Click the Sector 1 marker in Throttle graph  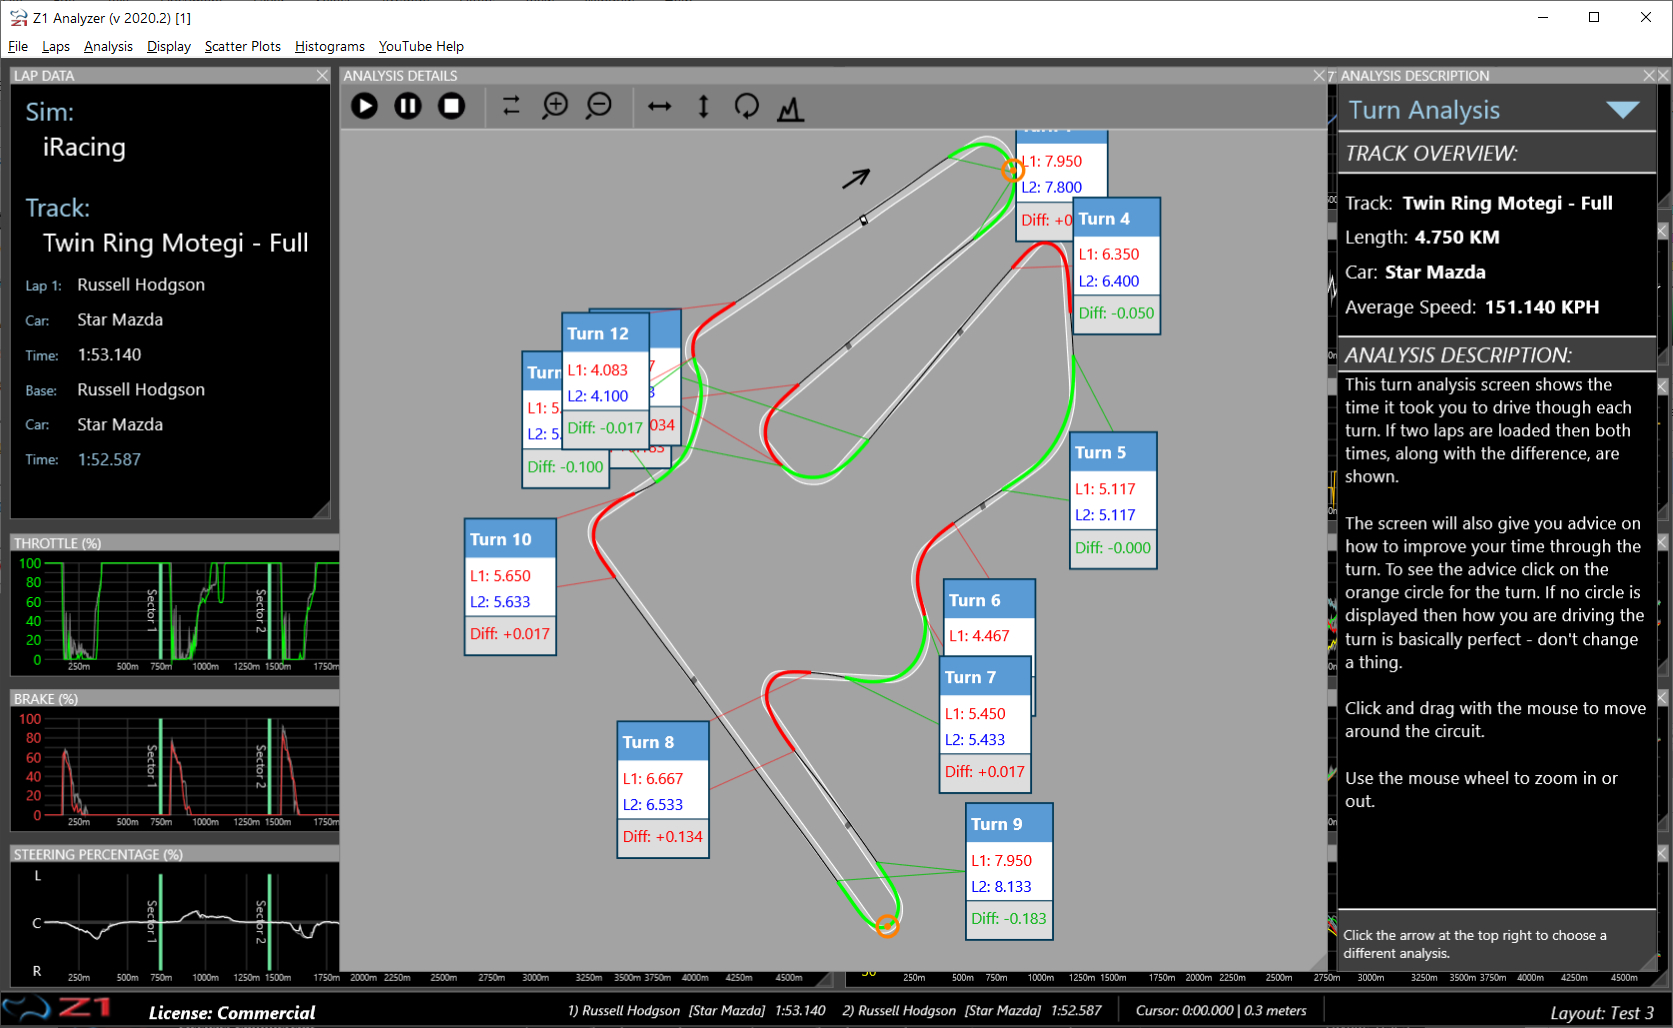pyautogui.click(x=160, y=610)
